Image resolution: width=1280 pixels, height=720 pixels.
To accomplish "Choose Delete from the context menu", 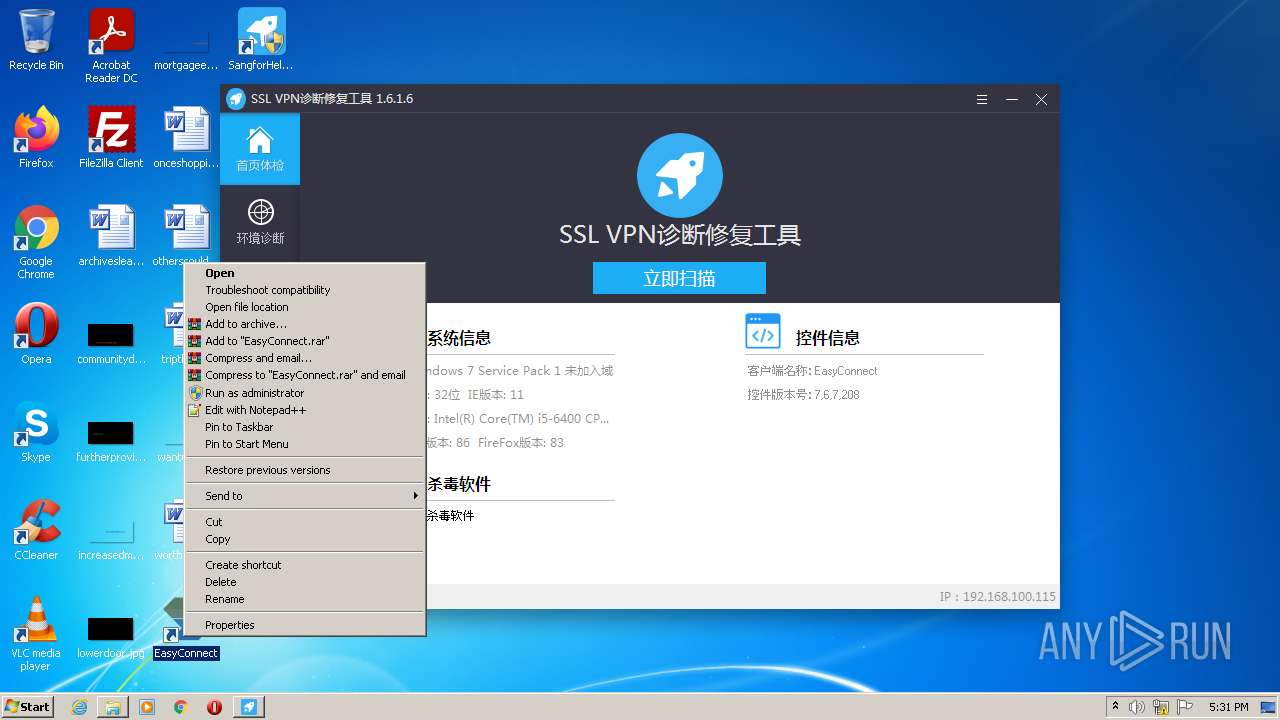I will click(305, 582).
